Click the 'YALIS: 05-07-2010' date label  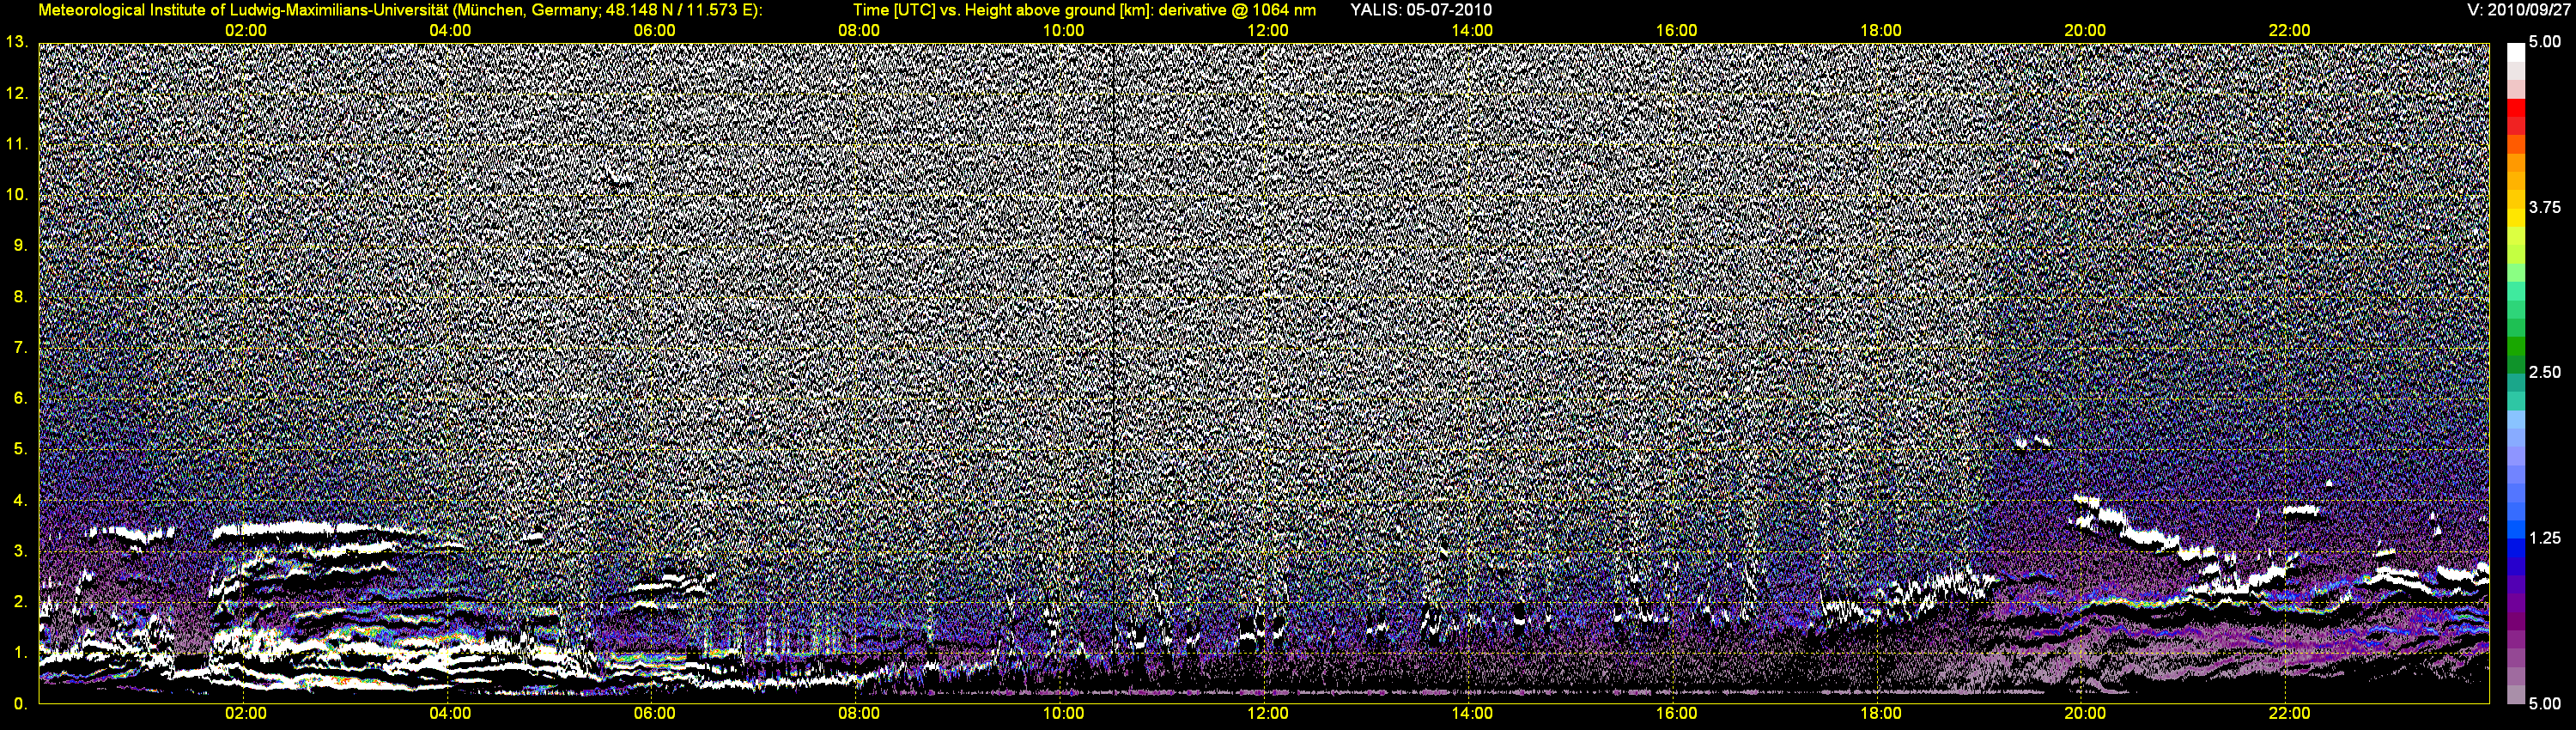(x=1421, y=10)
